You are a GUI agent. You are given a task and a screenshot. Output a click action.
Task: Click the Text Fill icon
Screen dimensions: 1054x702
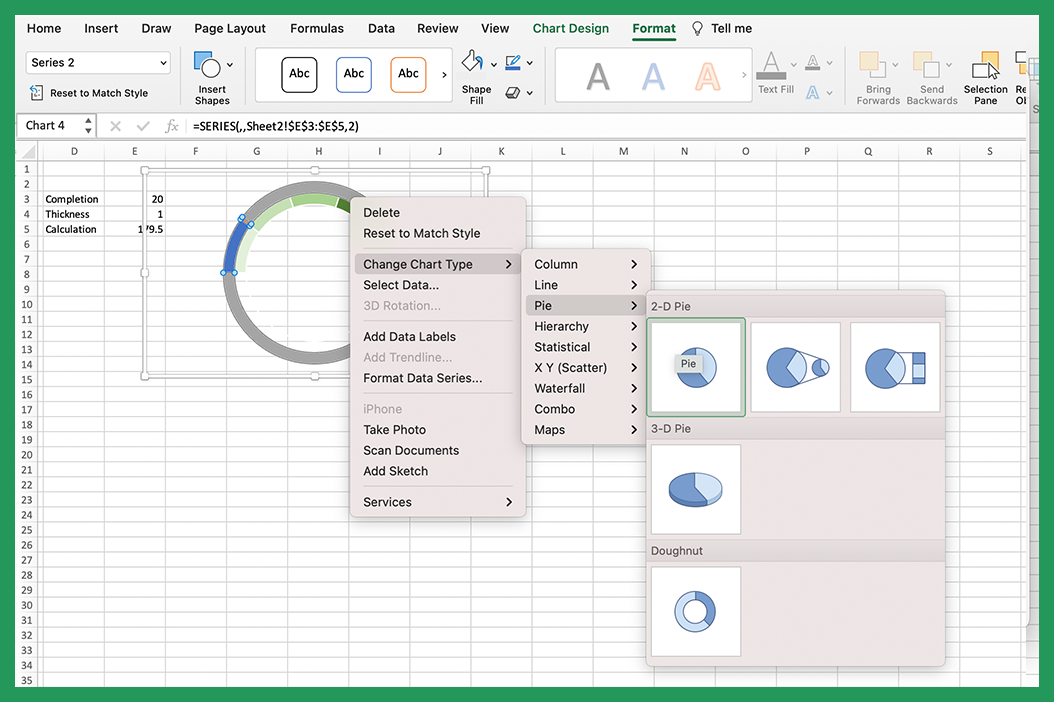(x=771, y=65)
